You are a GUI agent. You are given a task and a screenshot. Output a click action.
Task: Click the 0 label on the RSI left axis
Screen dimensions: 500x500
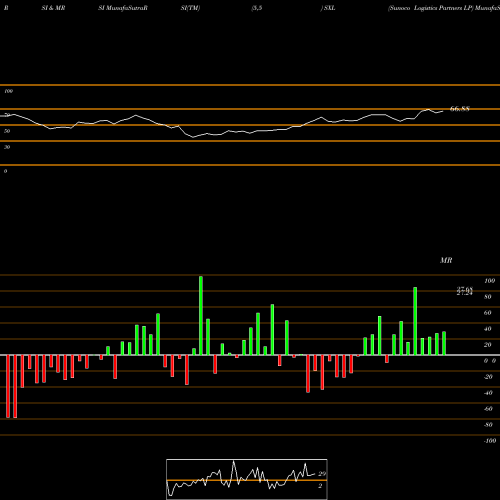pyautogui.click(x=5, y=171)
